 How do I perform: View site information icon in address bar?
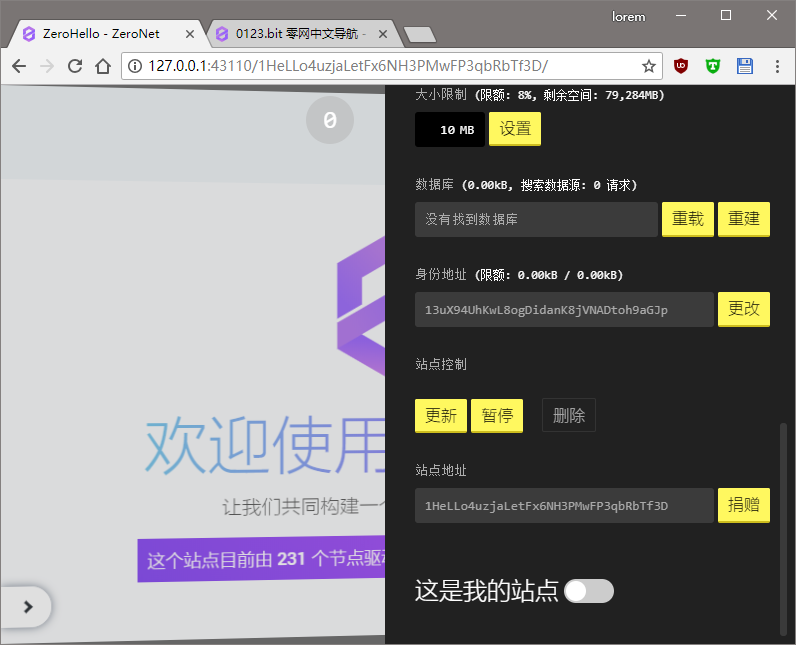coord(135,66)
